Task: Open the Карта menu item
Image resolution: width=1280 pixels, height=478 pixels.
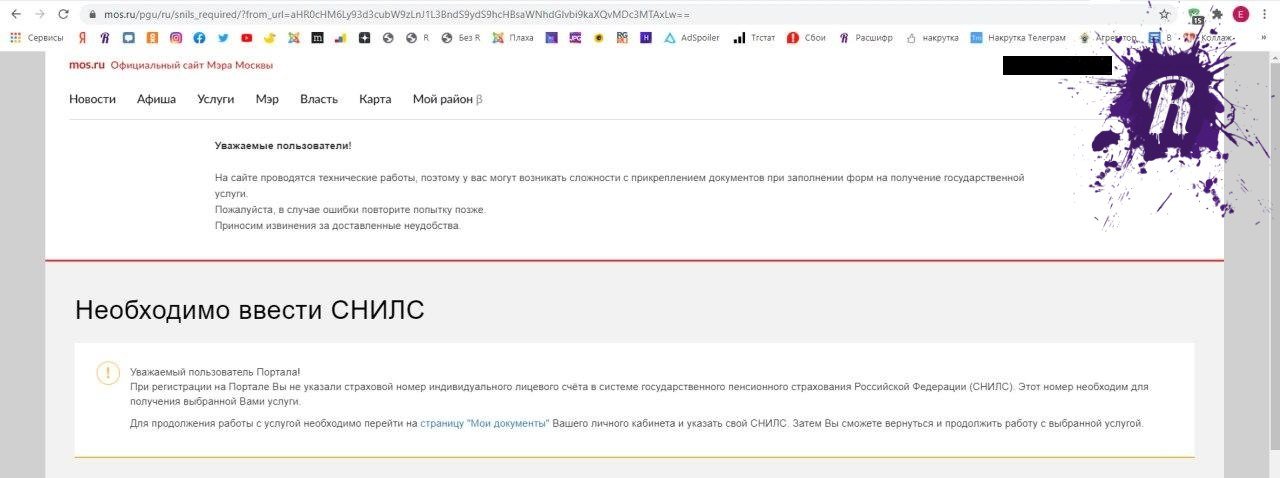Action: point(375,99)
